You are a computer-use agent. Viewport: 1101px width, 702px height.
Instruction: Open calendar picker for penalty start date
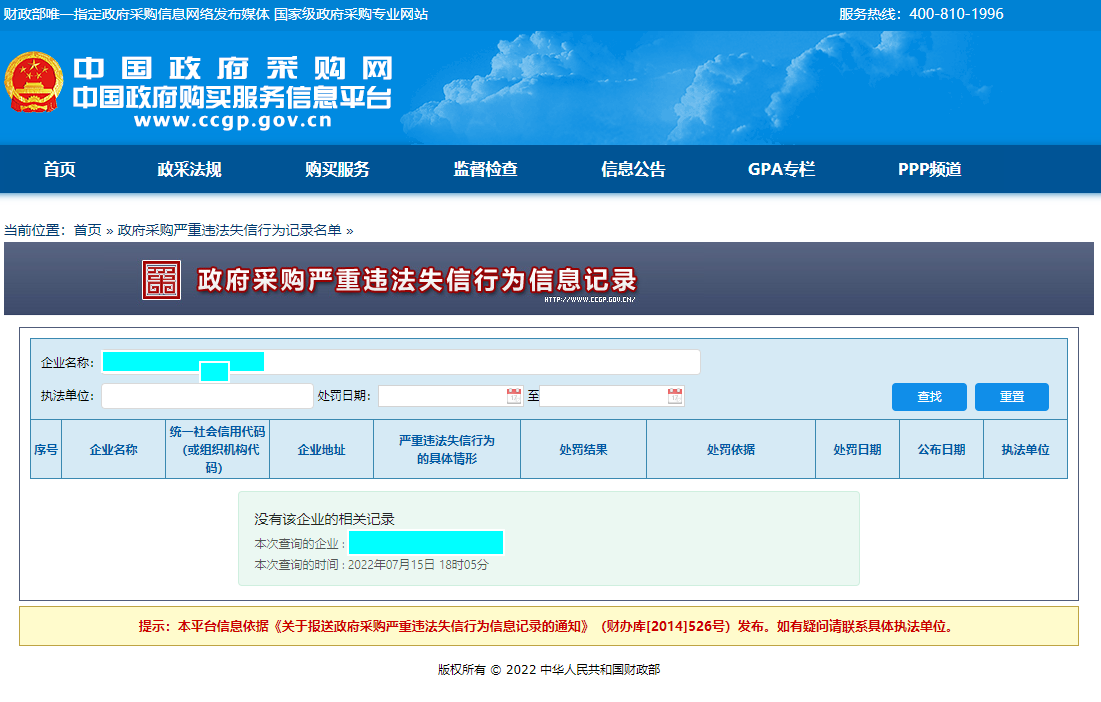[x=514, y=396]
